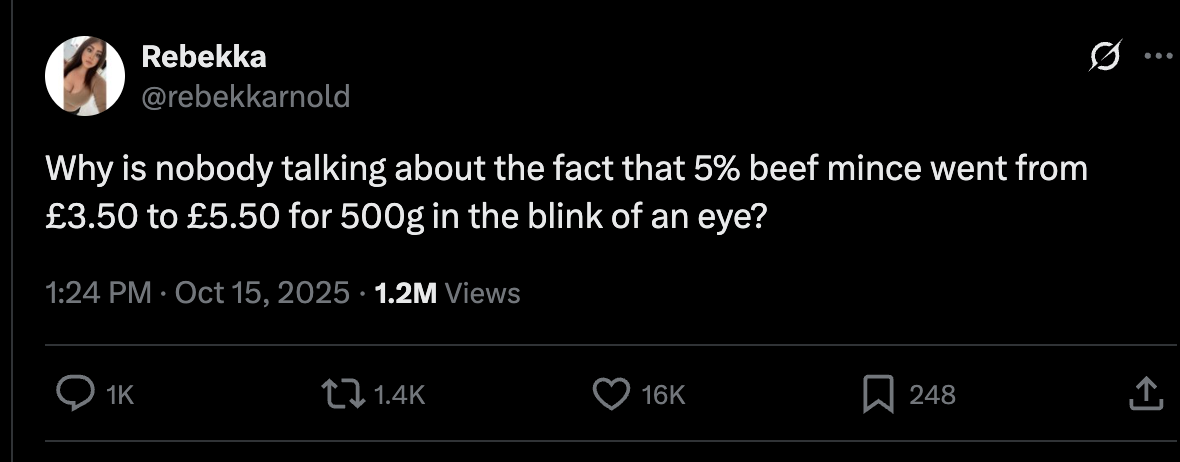Viewport: 1180px width, 462px height.
Task: Click the display name Rebekka
Action: [204, 58]
